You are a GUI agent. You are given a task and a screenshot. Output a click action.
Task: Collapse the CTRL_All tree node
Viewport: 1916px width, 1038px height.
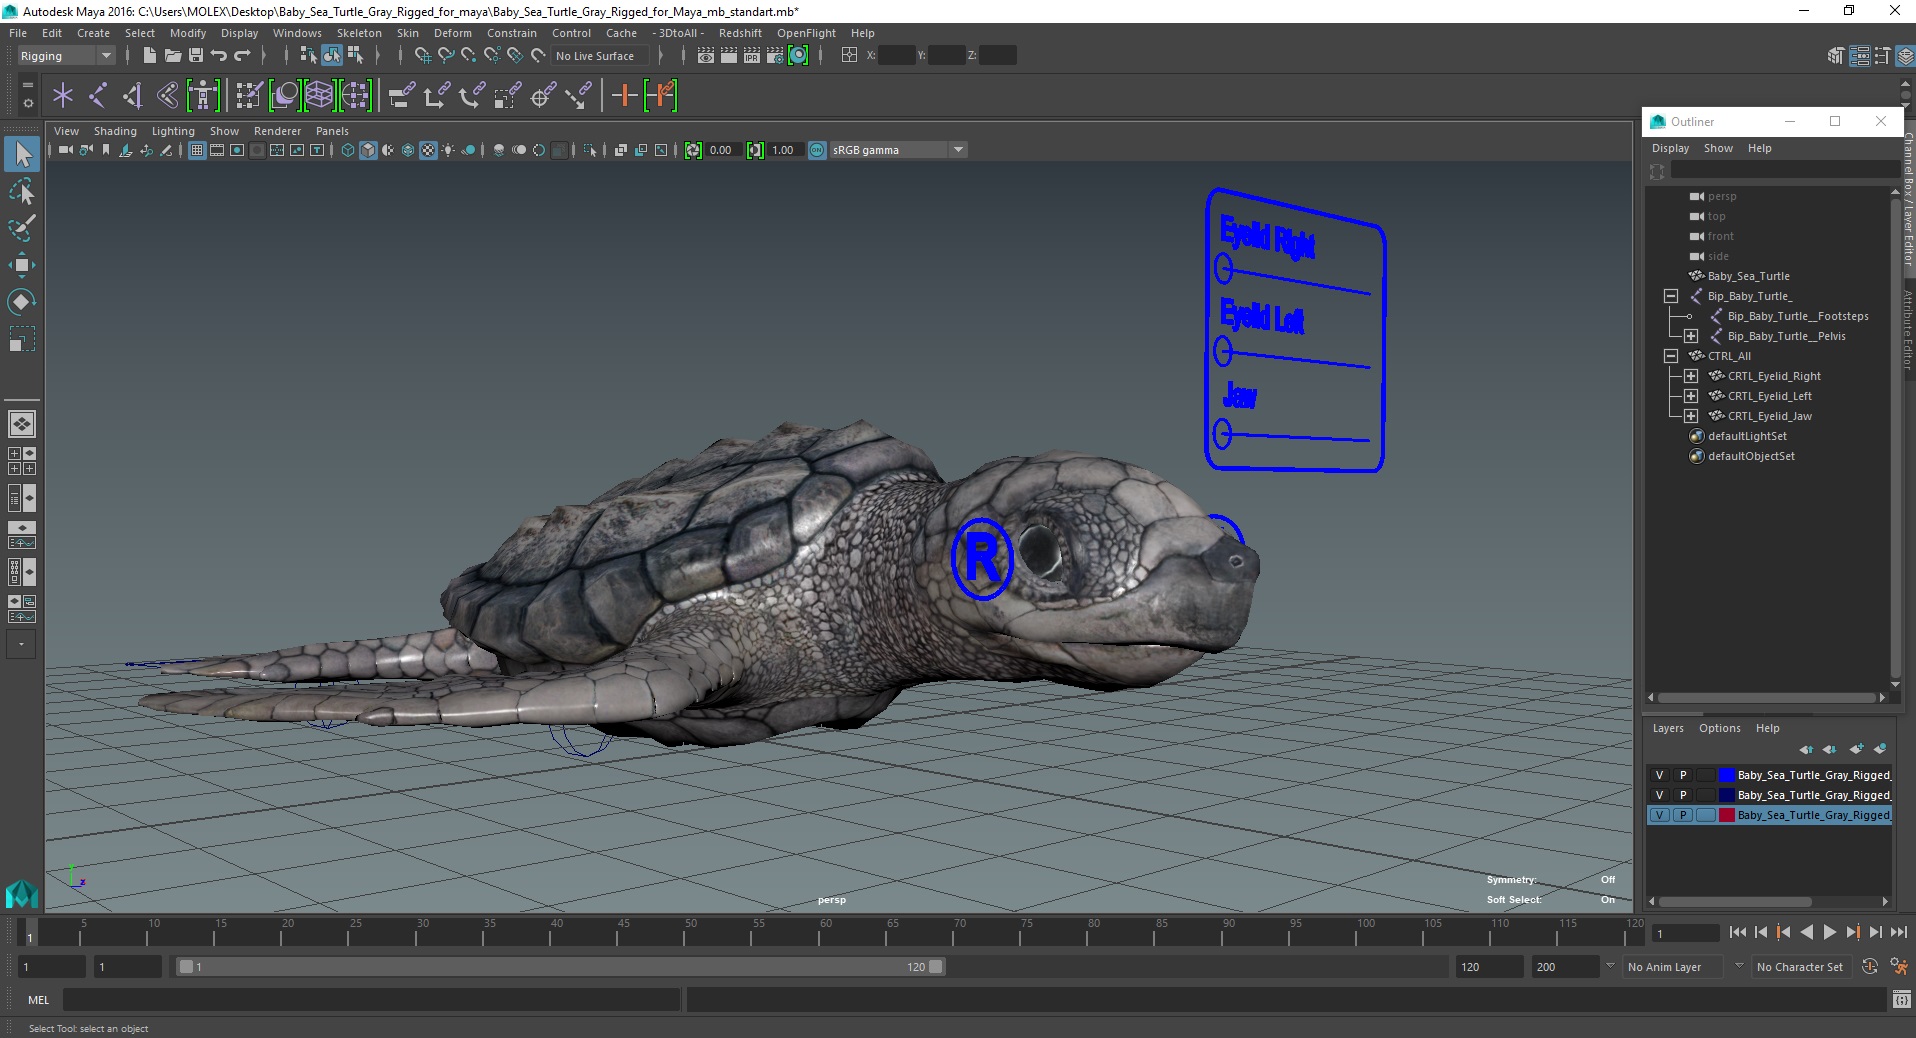1670,356
